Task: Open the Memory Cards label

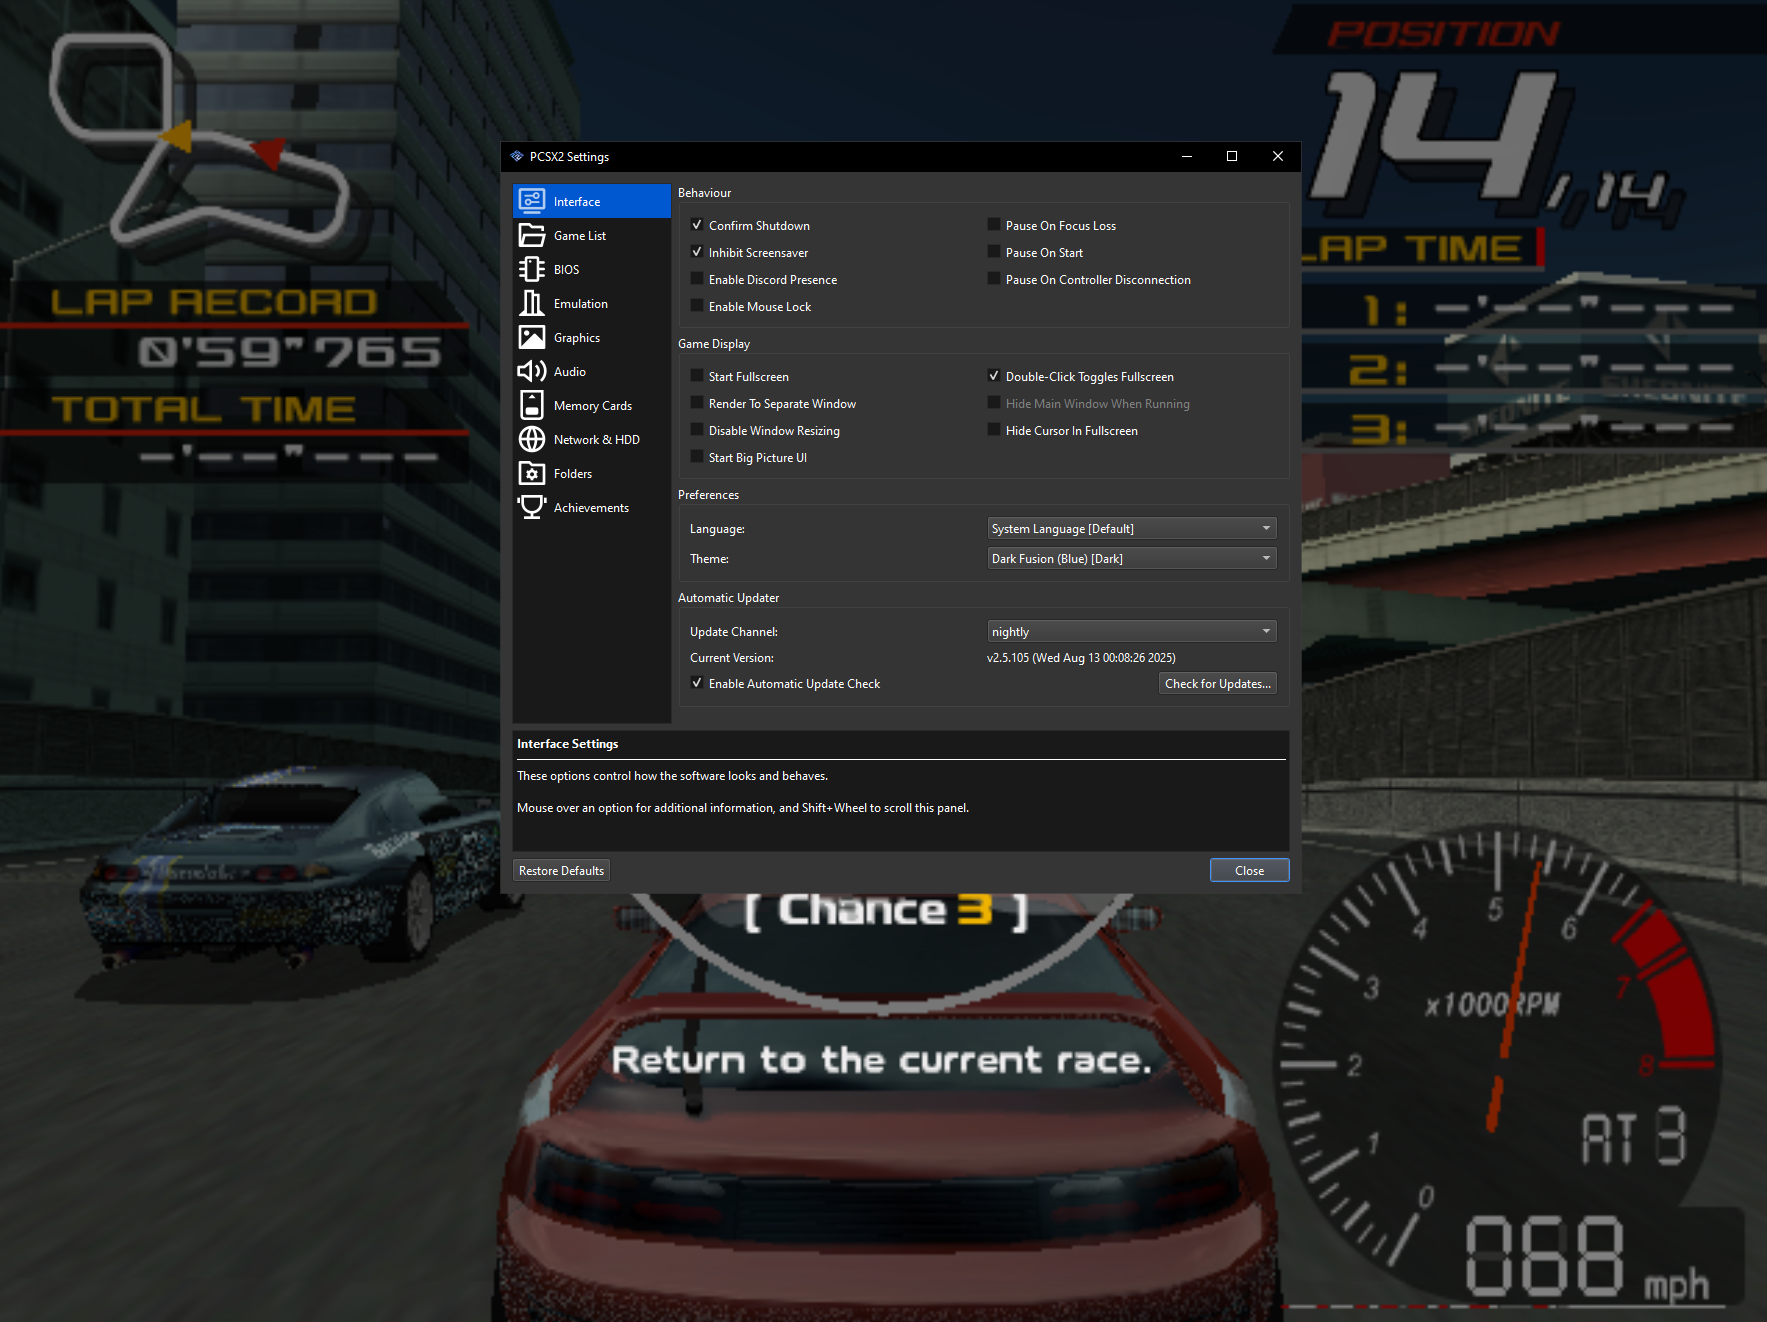Action: coord(593,406)
